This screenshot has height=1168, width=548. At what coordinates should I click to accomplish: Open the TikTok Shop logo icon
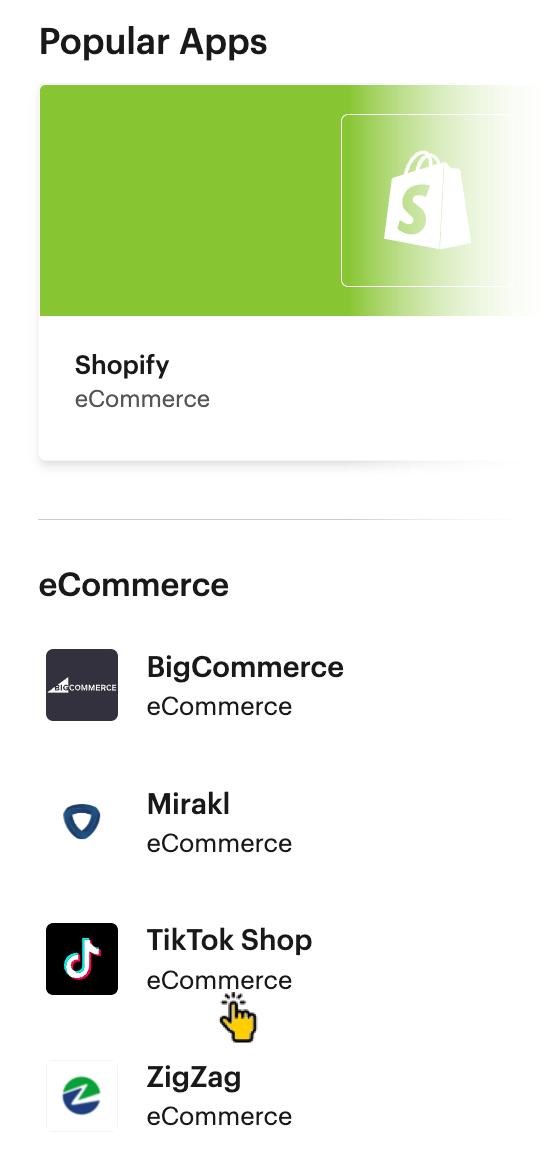point(82,959)
